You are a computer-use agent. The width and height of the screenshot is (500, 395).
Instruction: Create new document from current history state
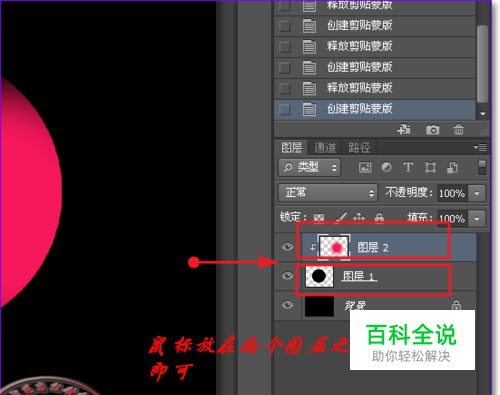(404, 129)
